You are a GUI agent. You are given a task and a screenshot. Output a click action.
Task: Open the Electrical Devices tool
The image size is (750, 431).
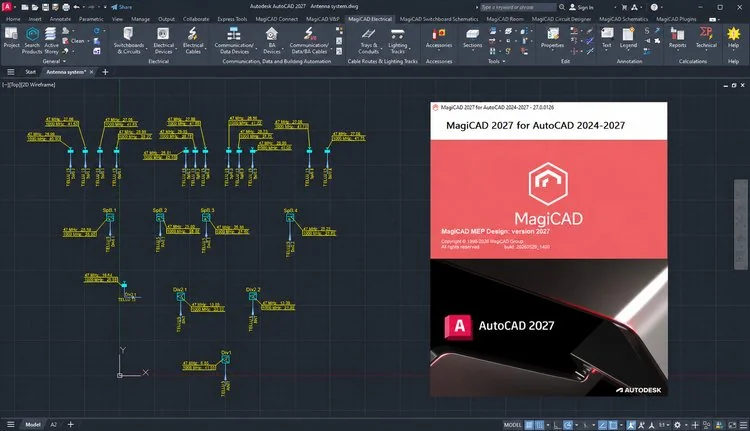pos(163,40)
